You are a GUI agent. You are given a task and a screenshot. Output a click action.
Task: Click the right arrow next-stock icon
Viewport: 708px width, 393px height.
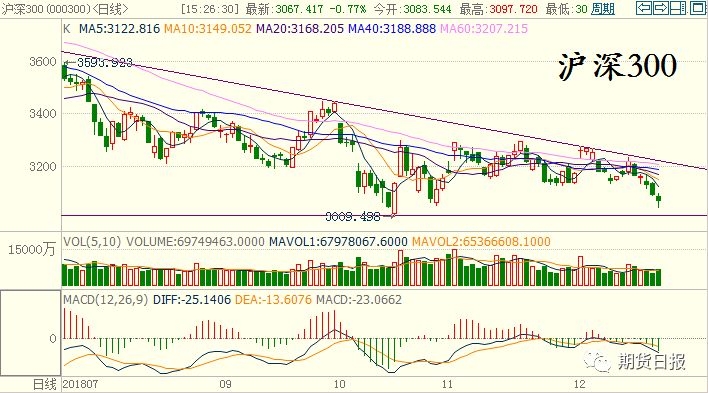click(x=661, y=8)
